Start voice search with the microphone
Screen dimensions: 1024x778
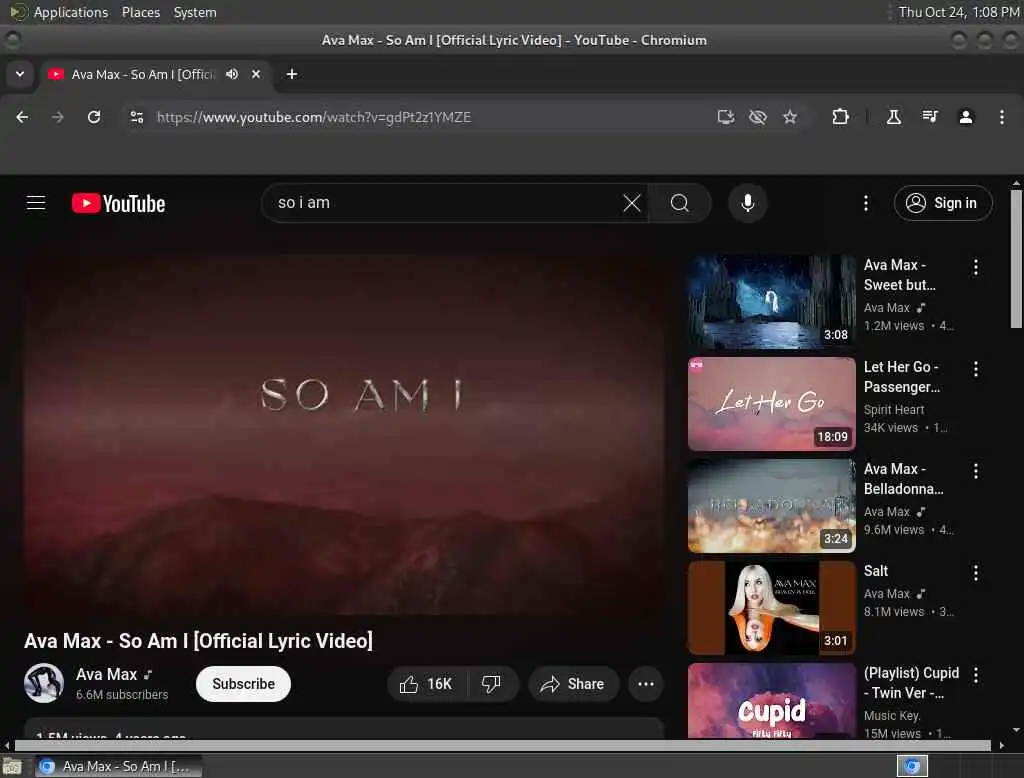(748, 203)
